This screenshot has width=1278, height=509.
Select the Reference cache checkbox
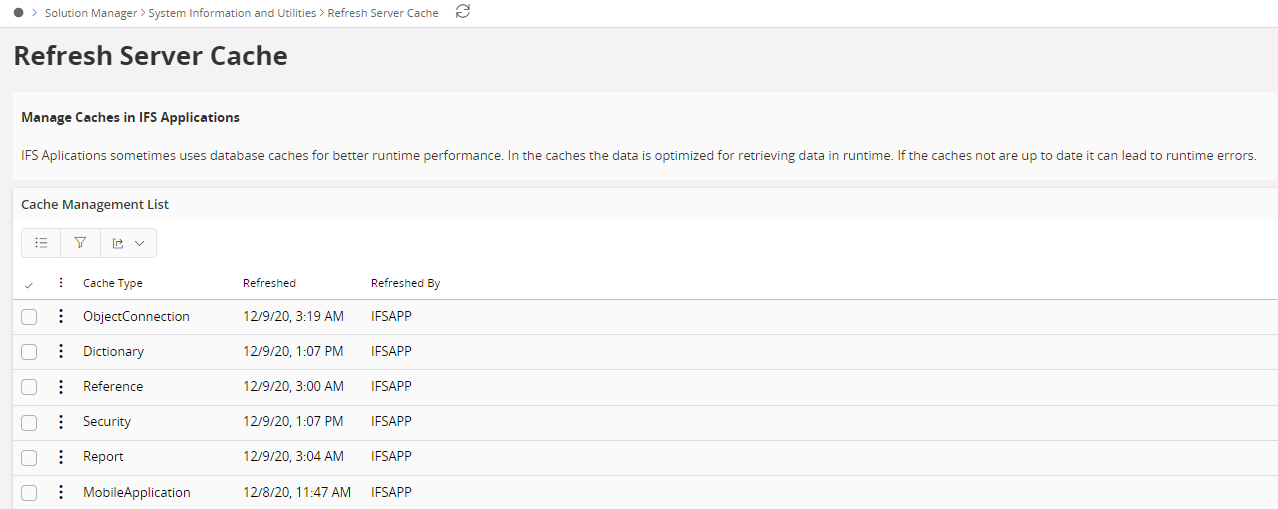[29, 387]
